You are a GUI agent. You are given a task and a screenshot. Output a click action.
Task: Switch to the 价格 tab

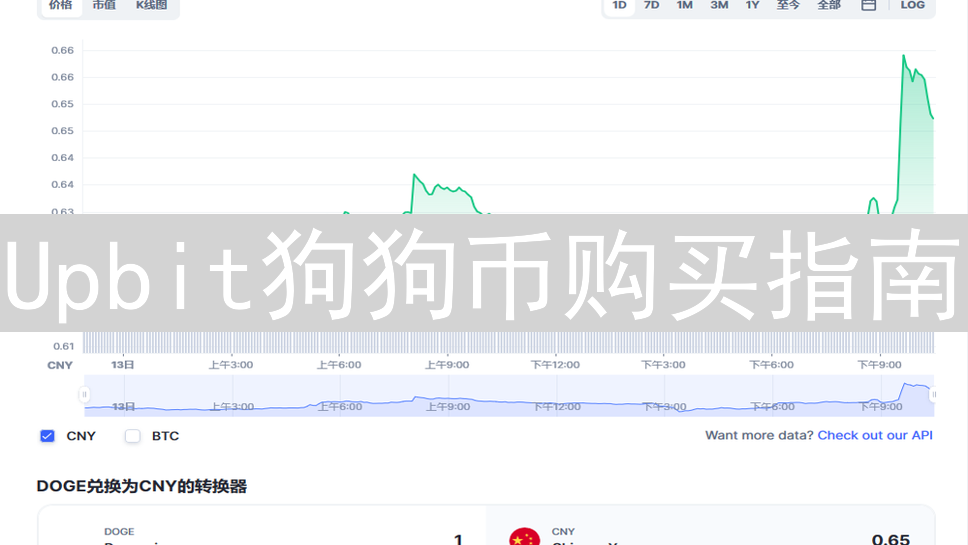coord(60,6)
